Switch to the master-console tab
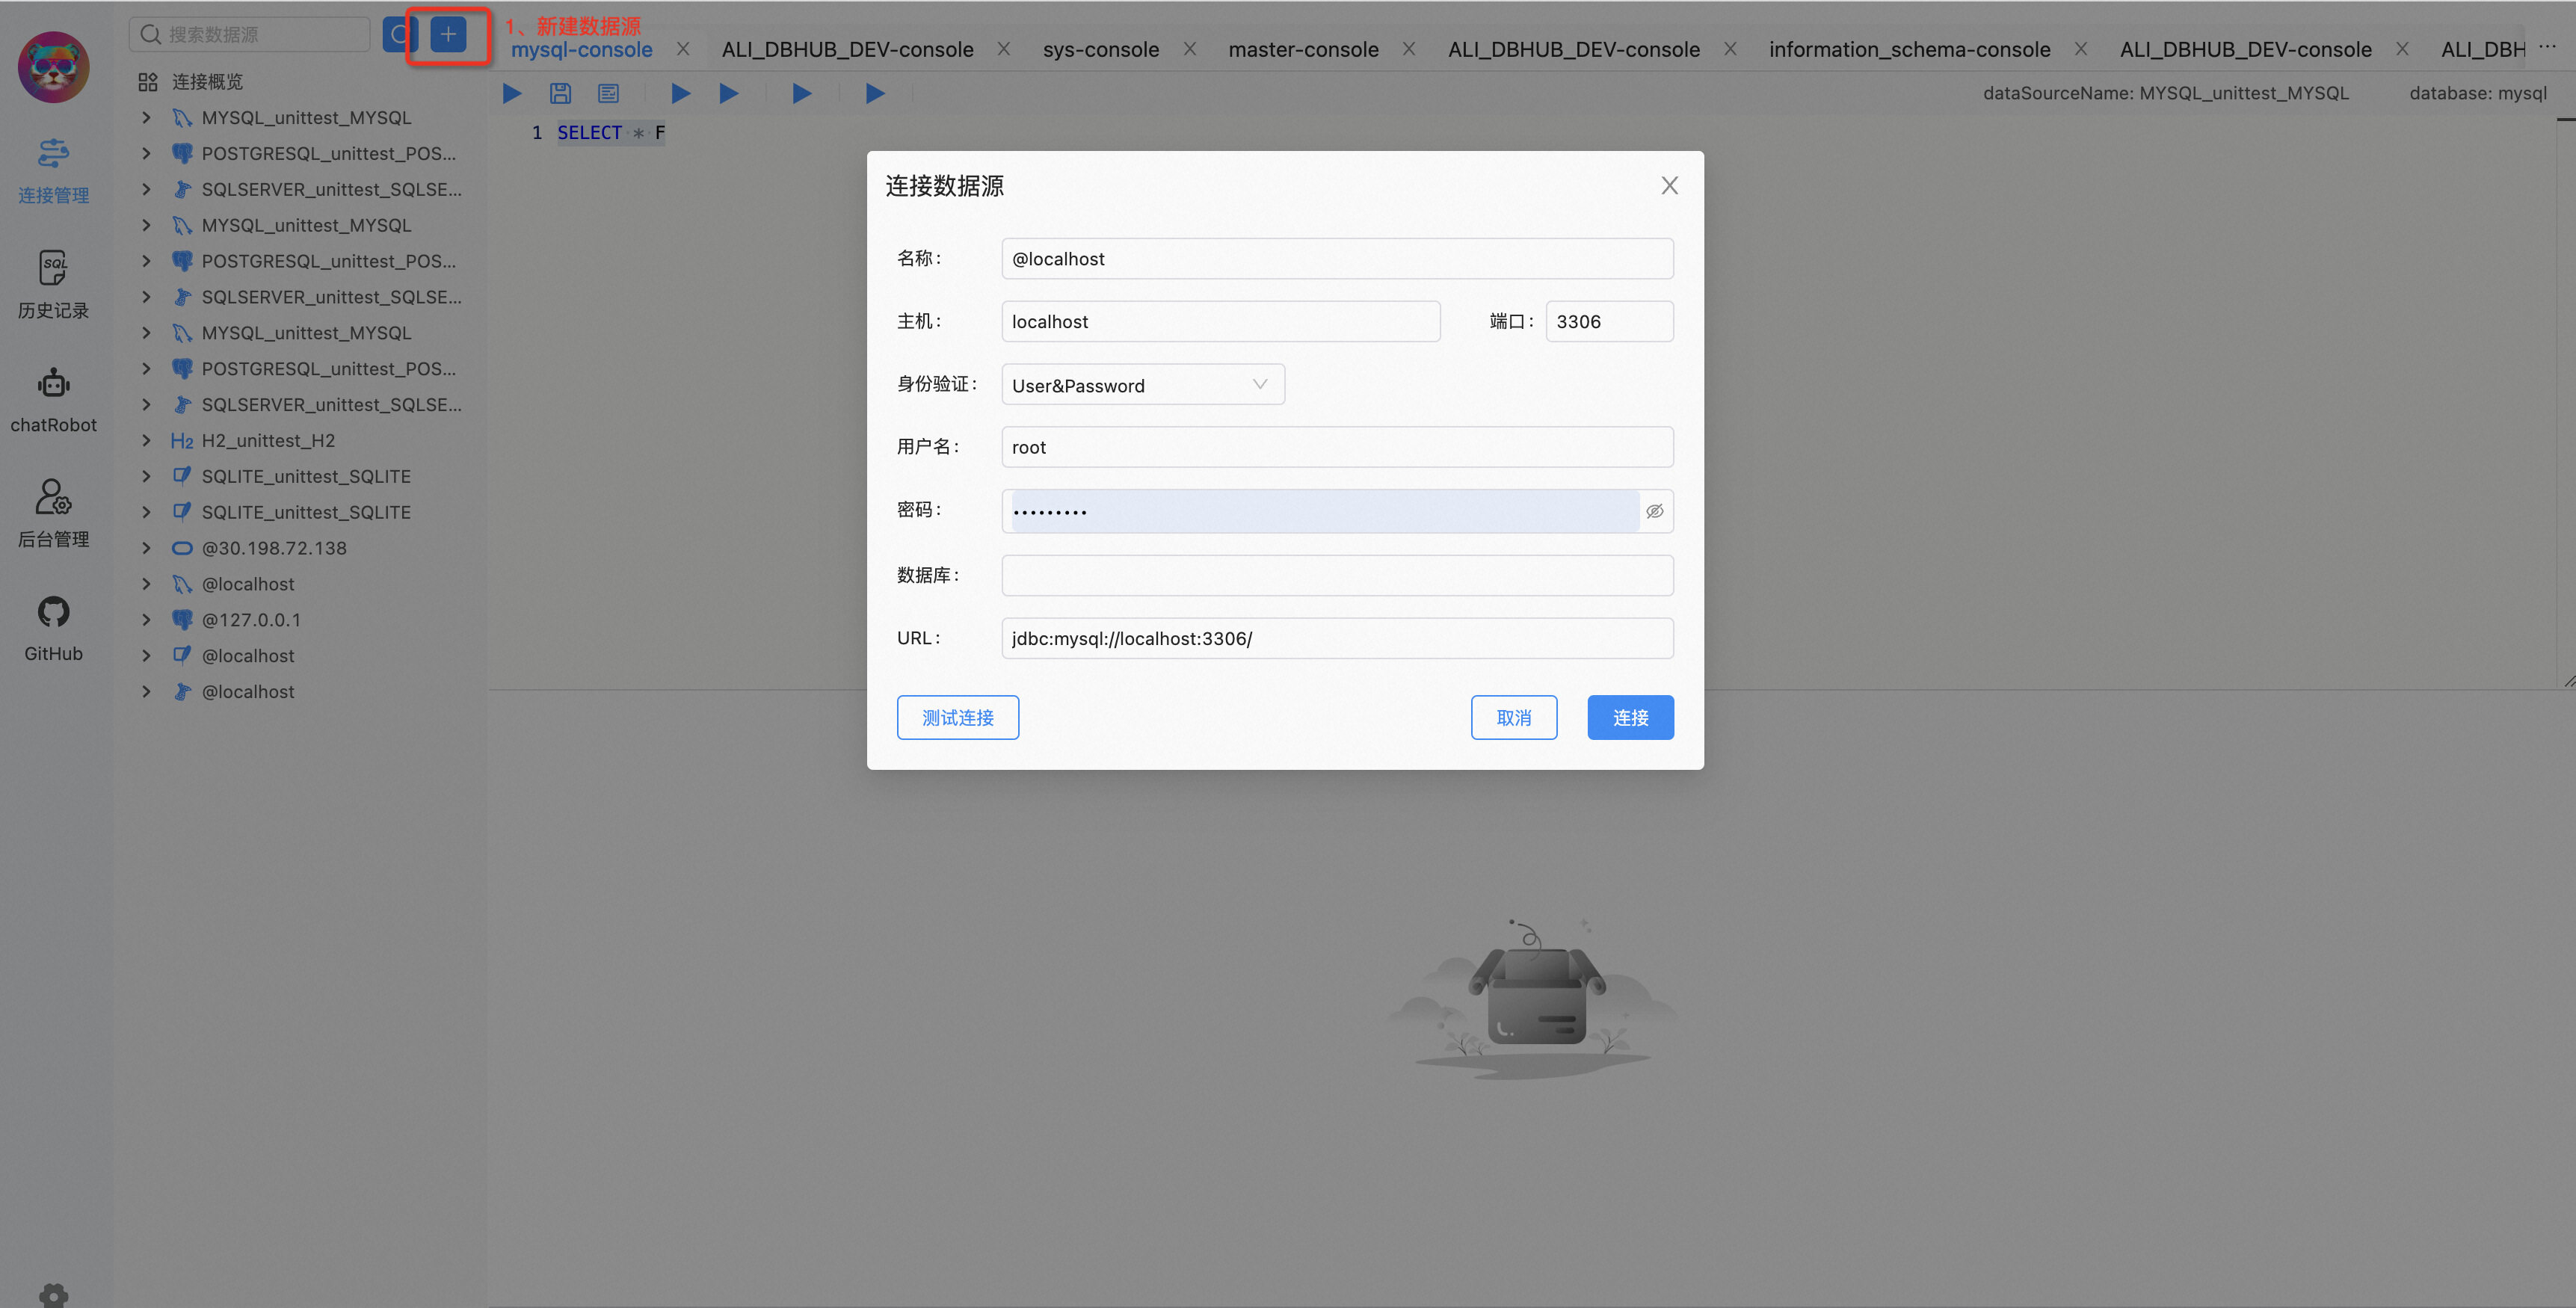The height and width of the screenshot is (1308, 2576). (1303, 49)
